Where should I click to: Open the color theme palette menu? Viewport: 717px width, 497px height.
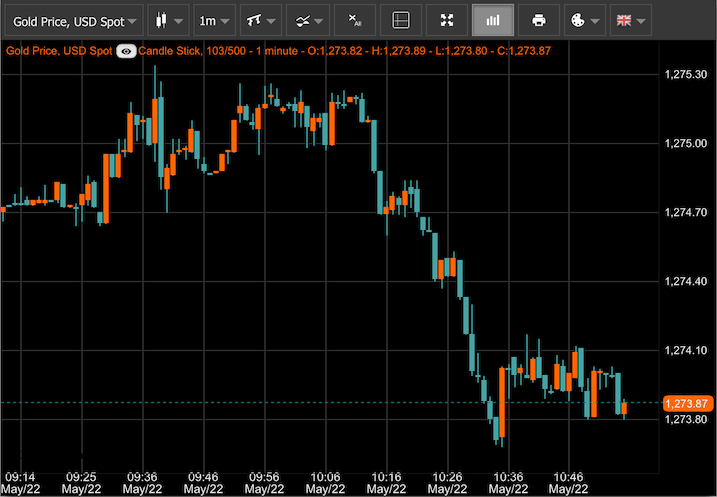[x=583, y=20]
